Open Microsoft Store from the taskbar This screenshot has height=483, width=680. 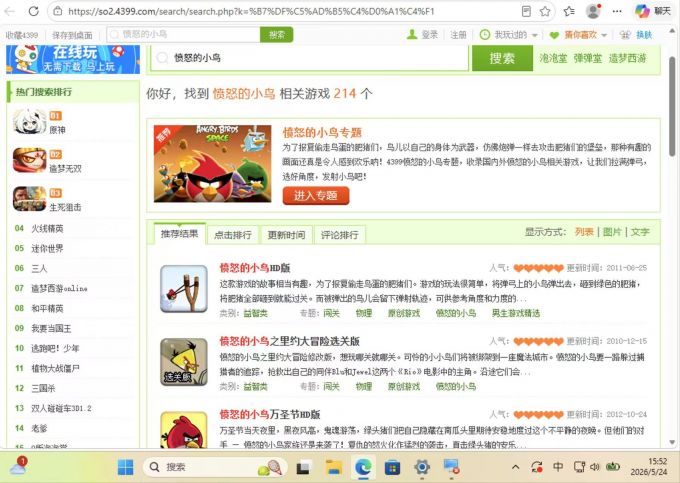click(x=392, y=467)
